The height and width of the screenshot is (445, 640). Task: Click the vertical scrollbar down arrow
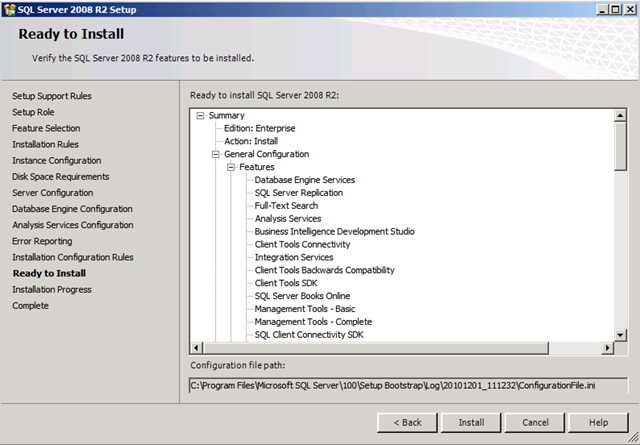coord(620,335)
